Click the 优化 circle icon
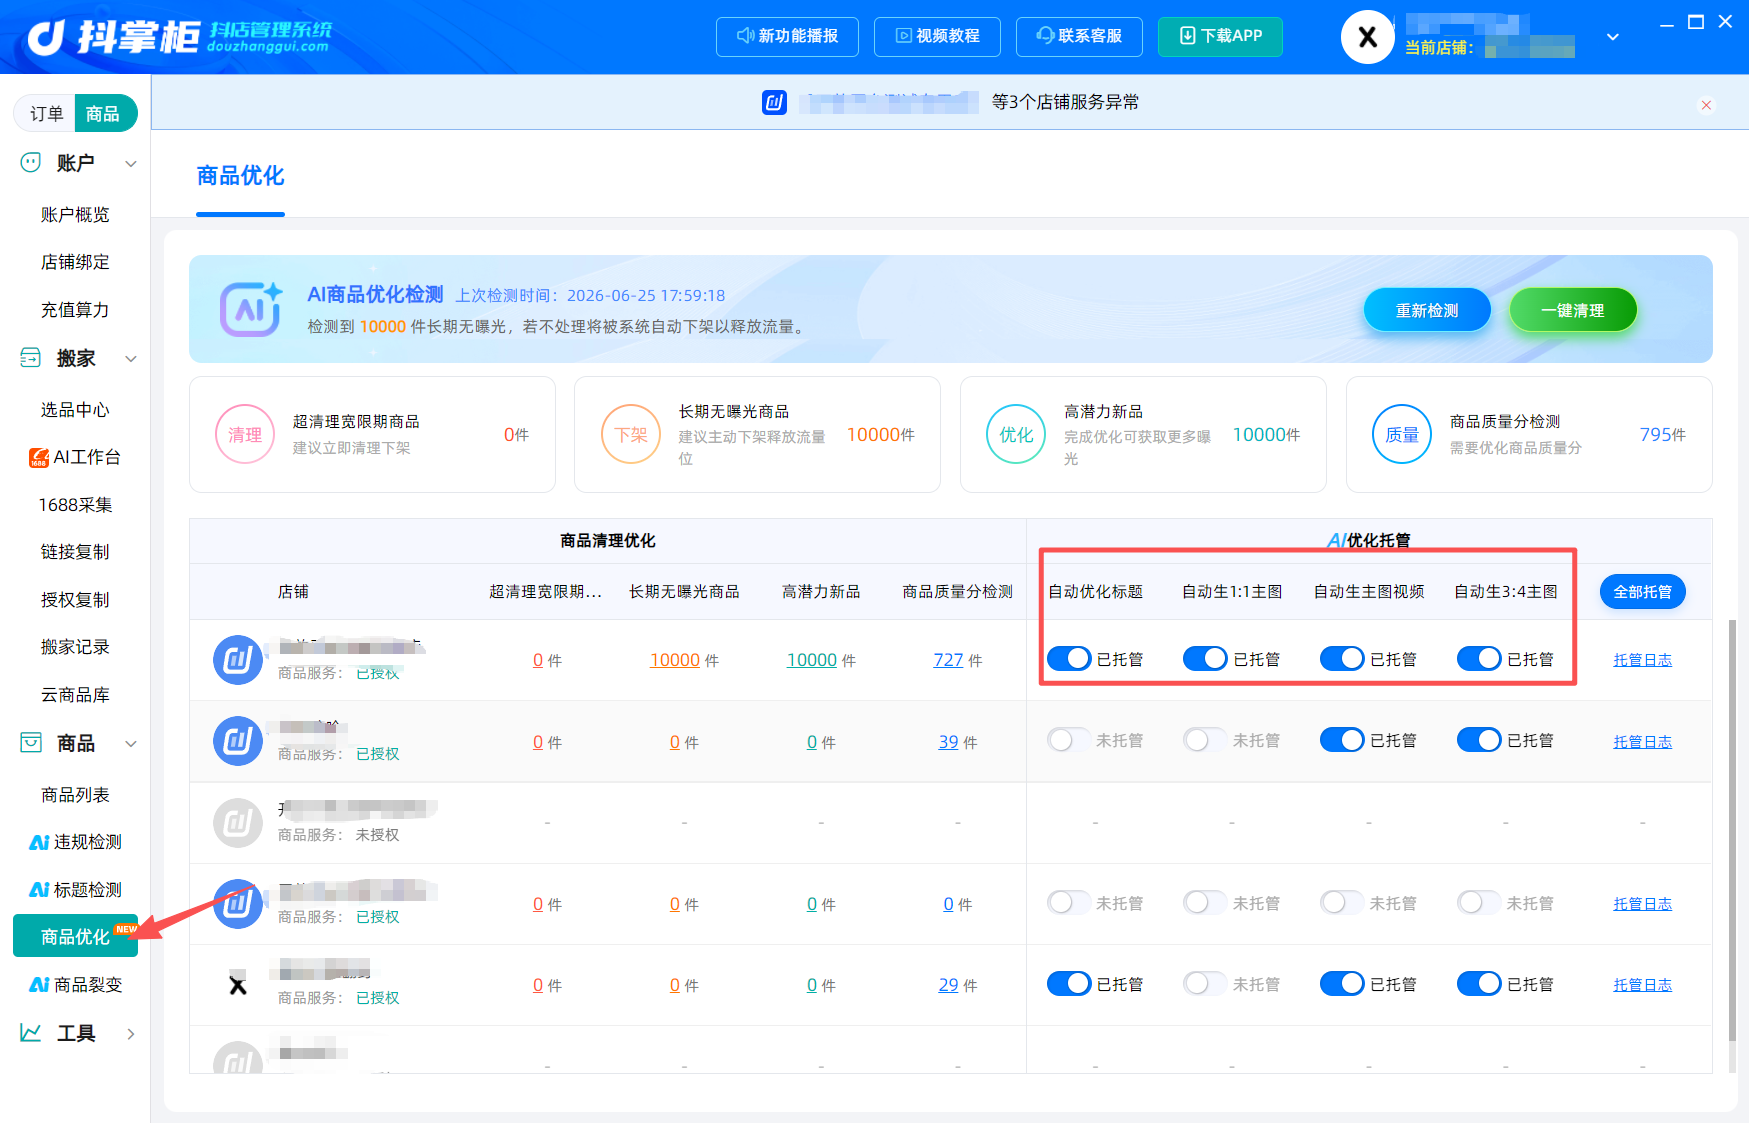The width and height of the screenshot is (1749, 1123). click(1016, 434)
